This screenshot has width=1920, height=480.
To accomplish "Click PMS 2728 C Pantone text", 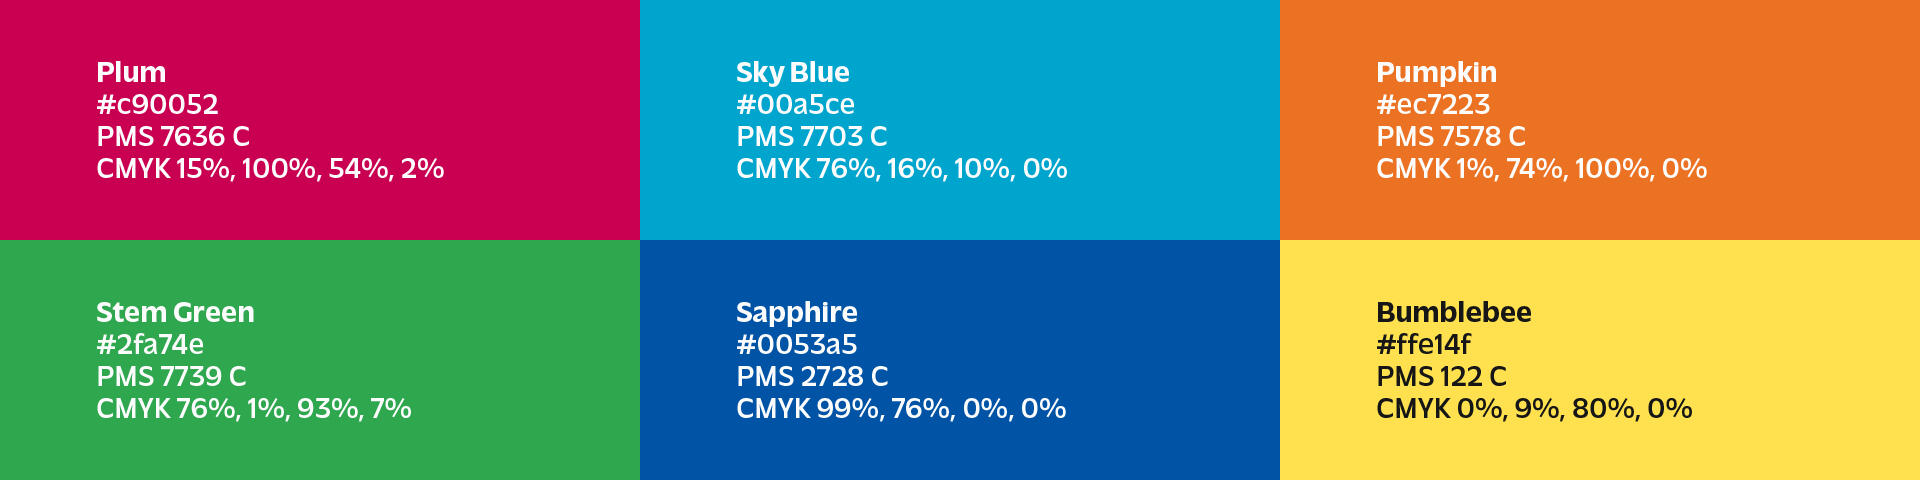I will [812, 376].
